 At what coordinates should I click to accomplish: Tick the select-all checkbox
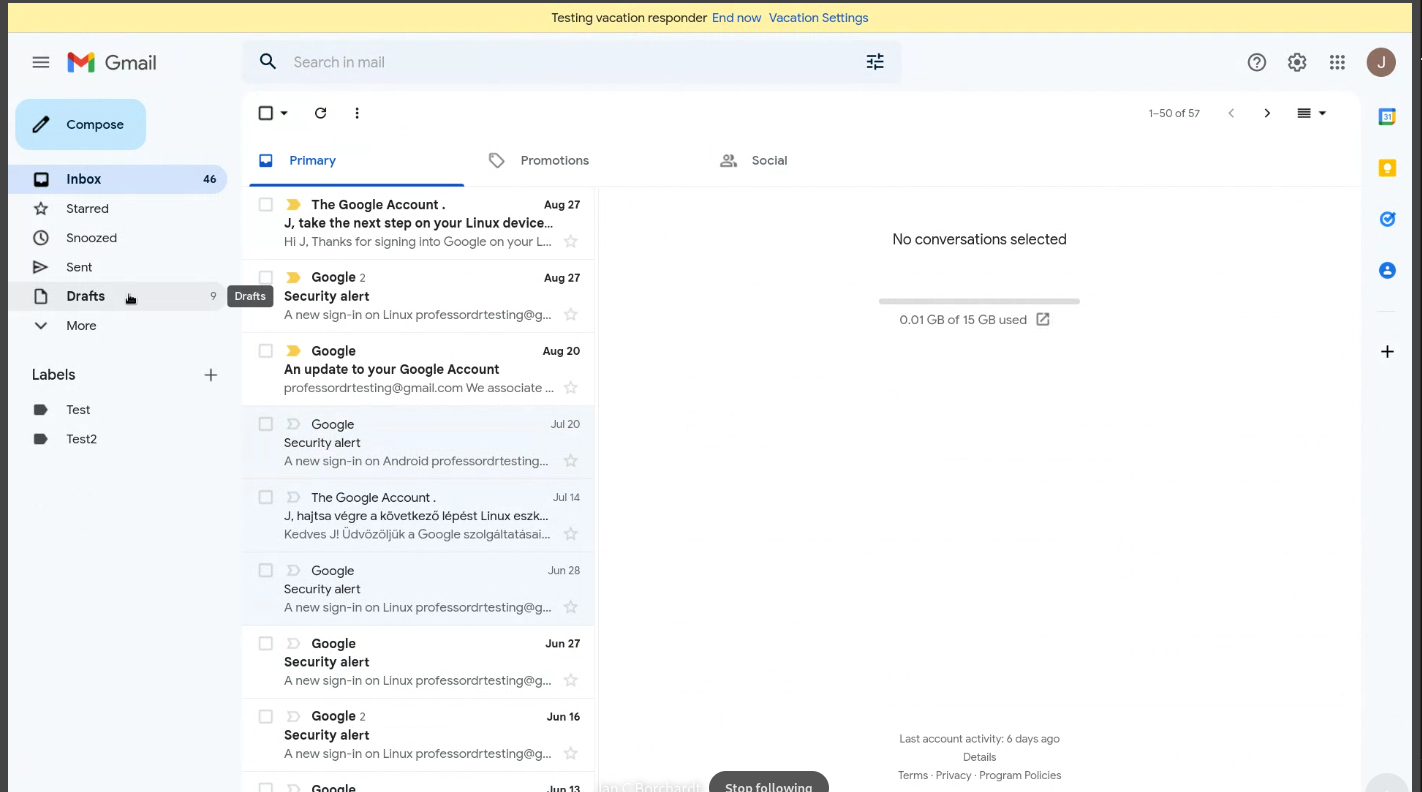pos(266,113)
